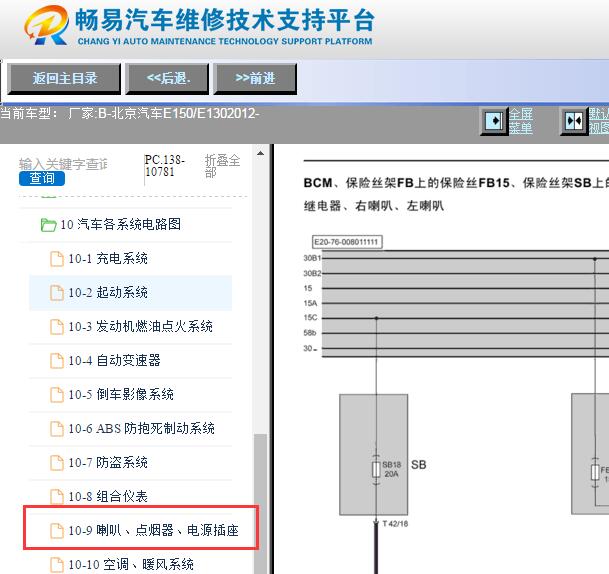Open 10-6 ABS 防抱死制动系统
609x574 pixels.
[x=141, y=428]
